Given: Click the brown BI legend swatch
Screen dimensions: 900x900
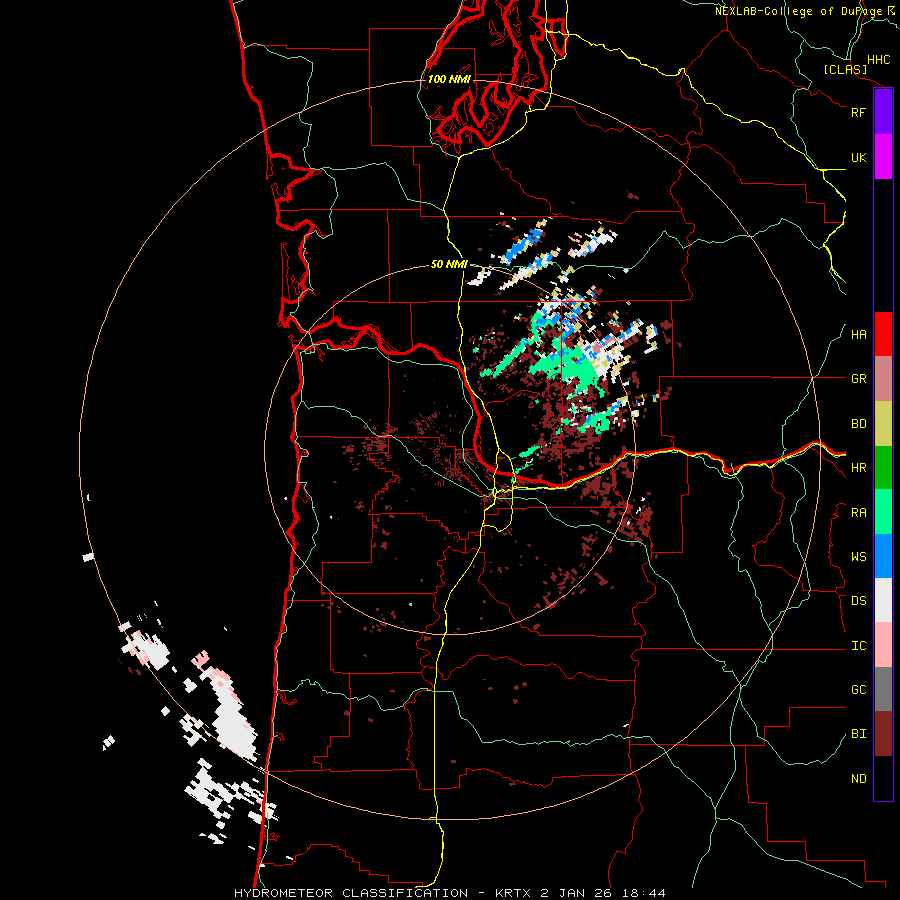Looking at the screenshot, I should coord(883,734).
